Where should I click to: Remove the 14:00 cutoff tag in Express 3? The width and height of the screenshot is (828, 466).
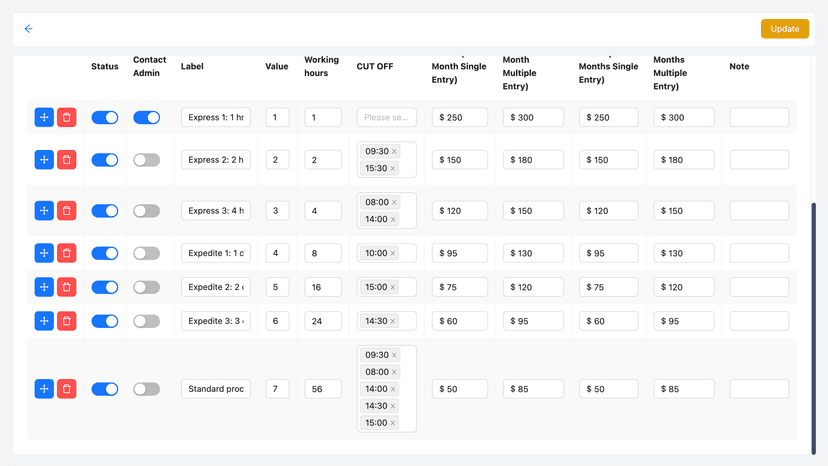click(x=393, y=219)
